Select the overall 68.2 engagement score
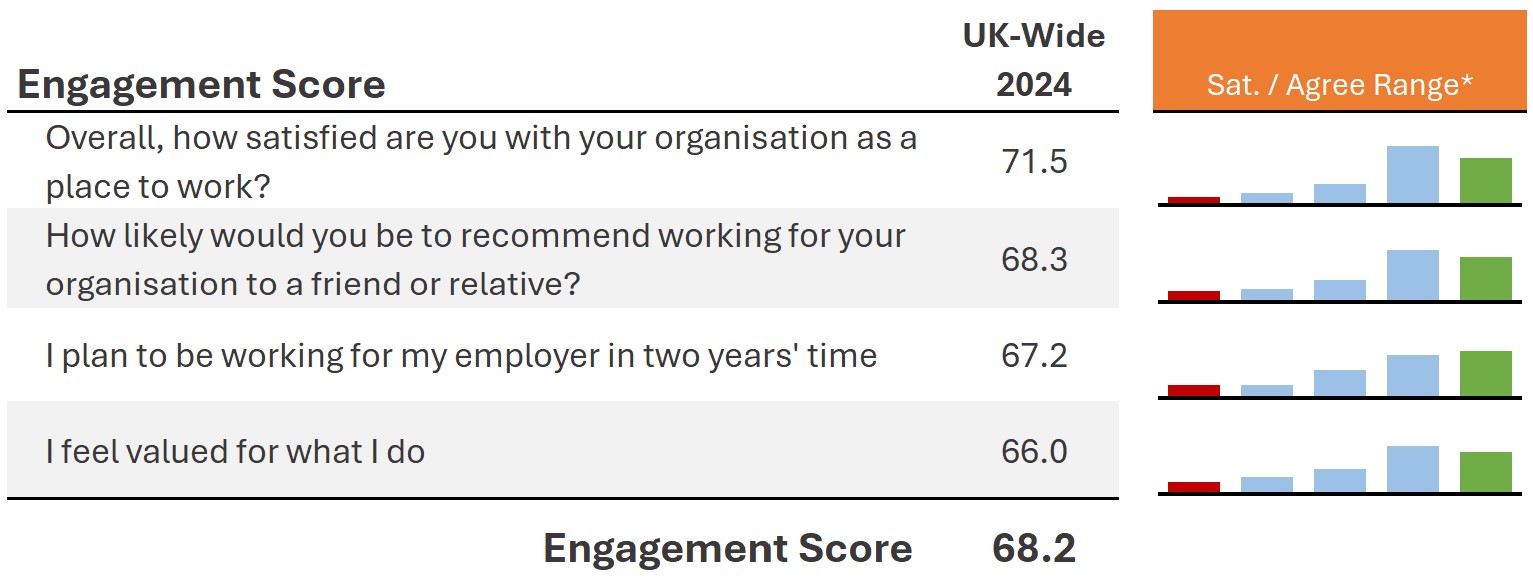The image size is (1533, 582). pyautogui.click(x=1034, y=548)
